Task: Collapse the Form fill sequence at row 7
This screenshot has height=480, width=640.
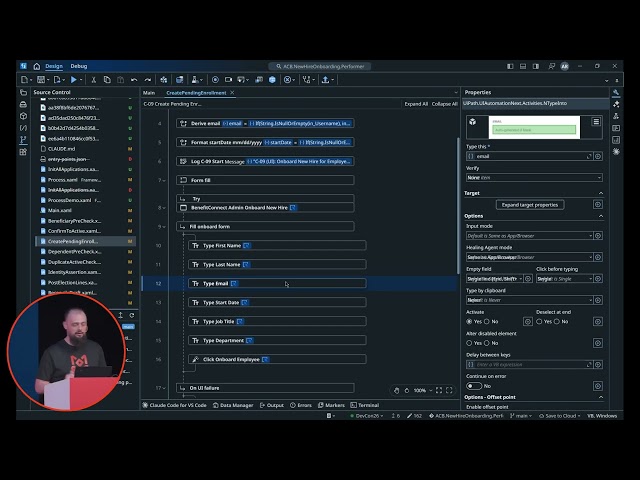Action: [164, 180]
